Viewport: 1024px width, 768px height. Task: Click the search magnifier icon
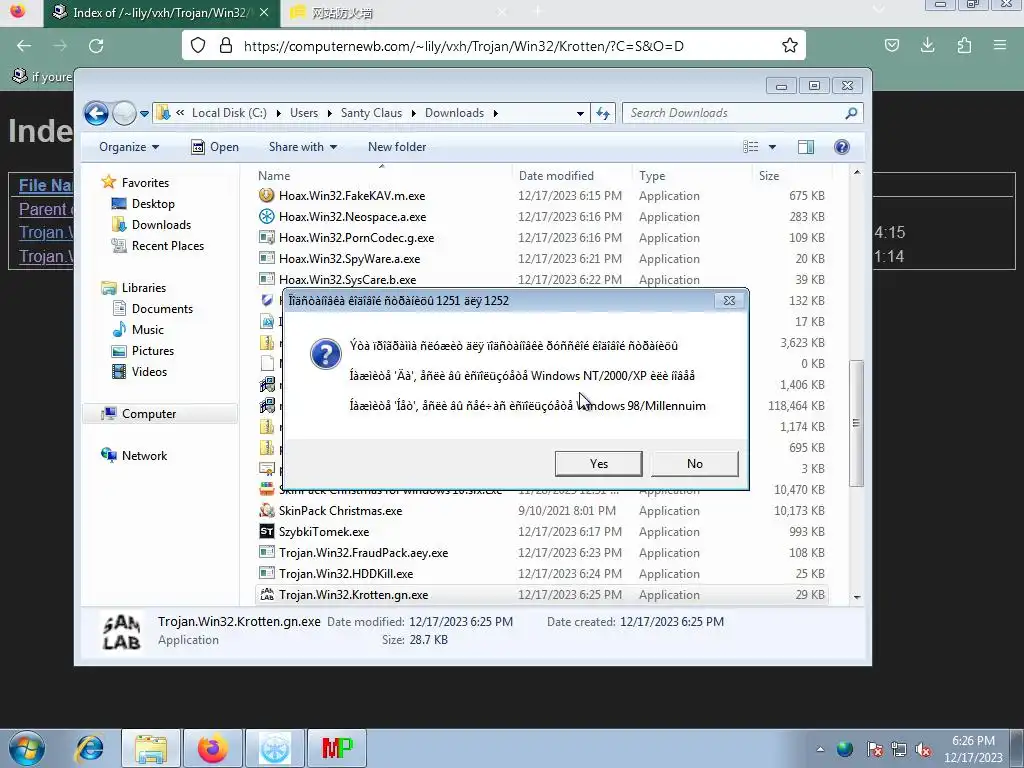(851, 114)
